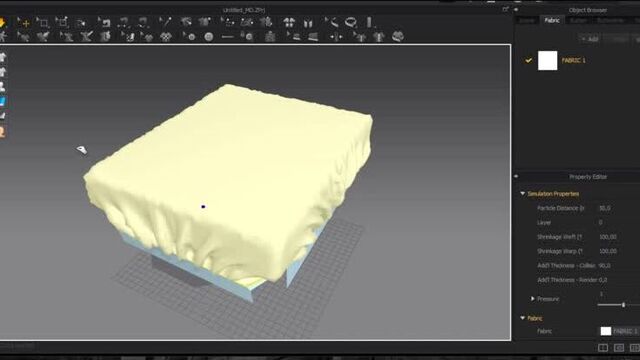Collapse the Fabric section in Property Editor
The image size is (640, 360).
pyautogui.click(x=522, y=318)
